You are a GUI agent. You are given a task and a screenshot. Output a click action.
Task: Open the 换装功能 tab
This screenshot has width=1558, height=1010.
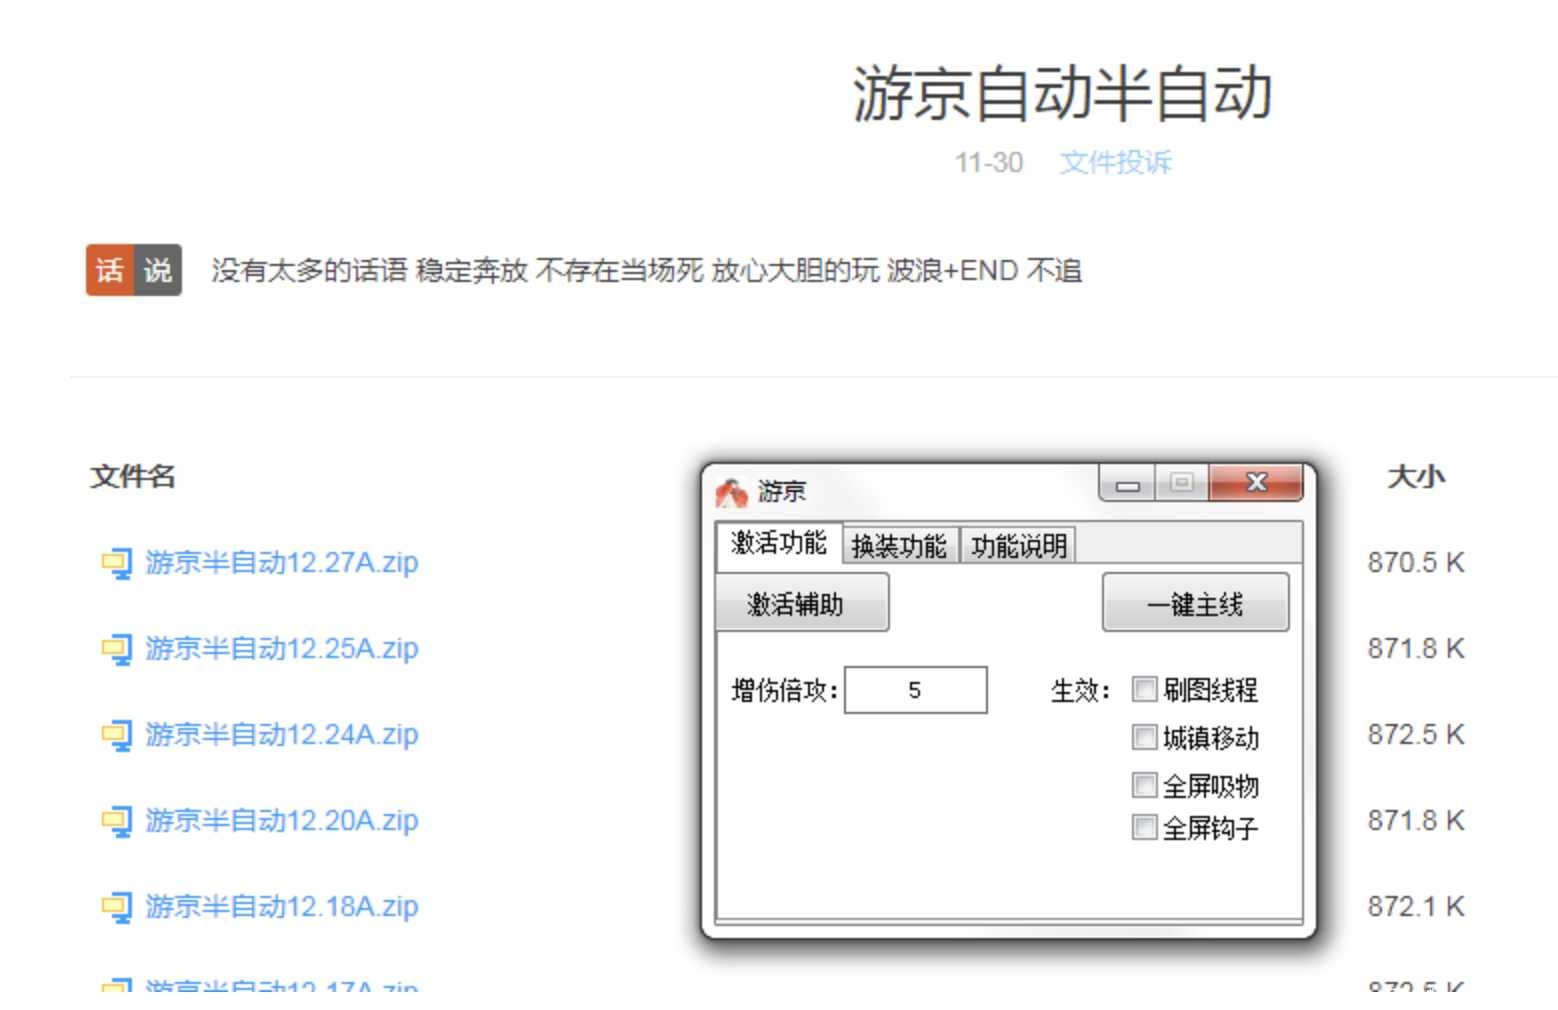(900, 546)
